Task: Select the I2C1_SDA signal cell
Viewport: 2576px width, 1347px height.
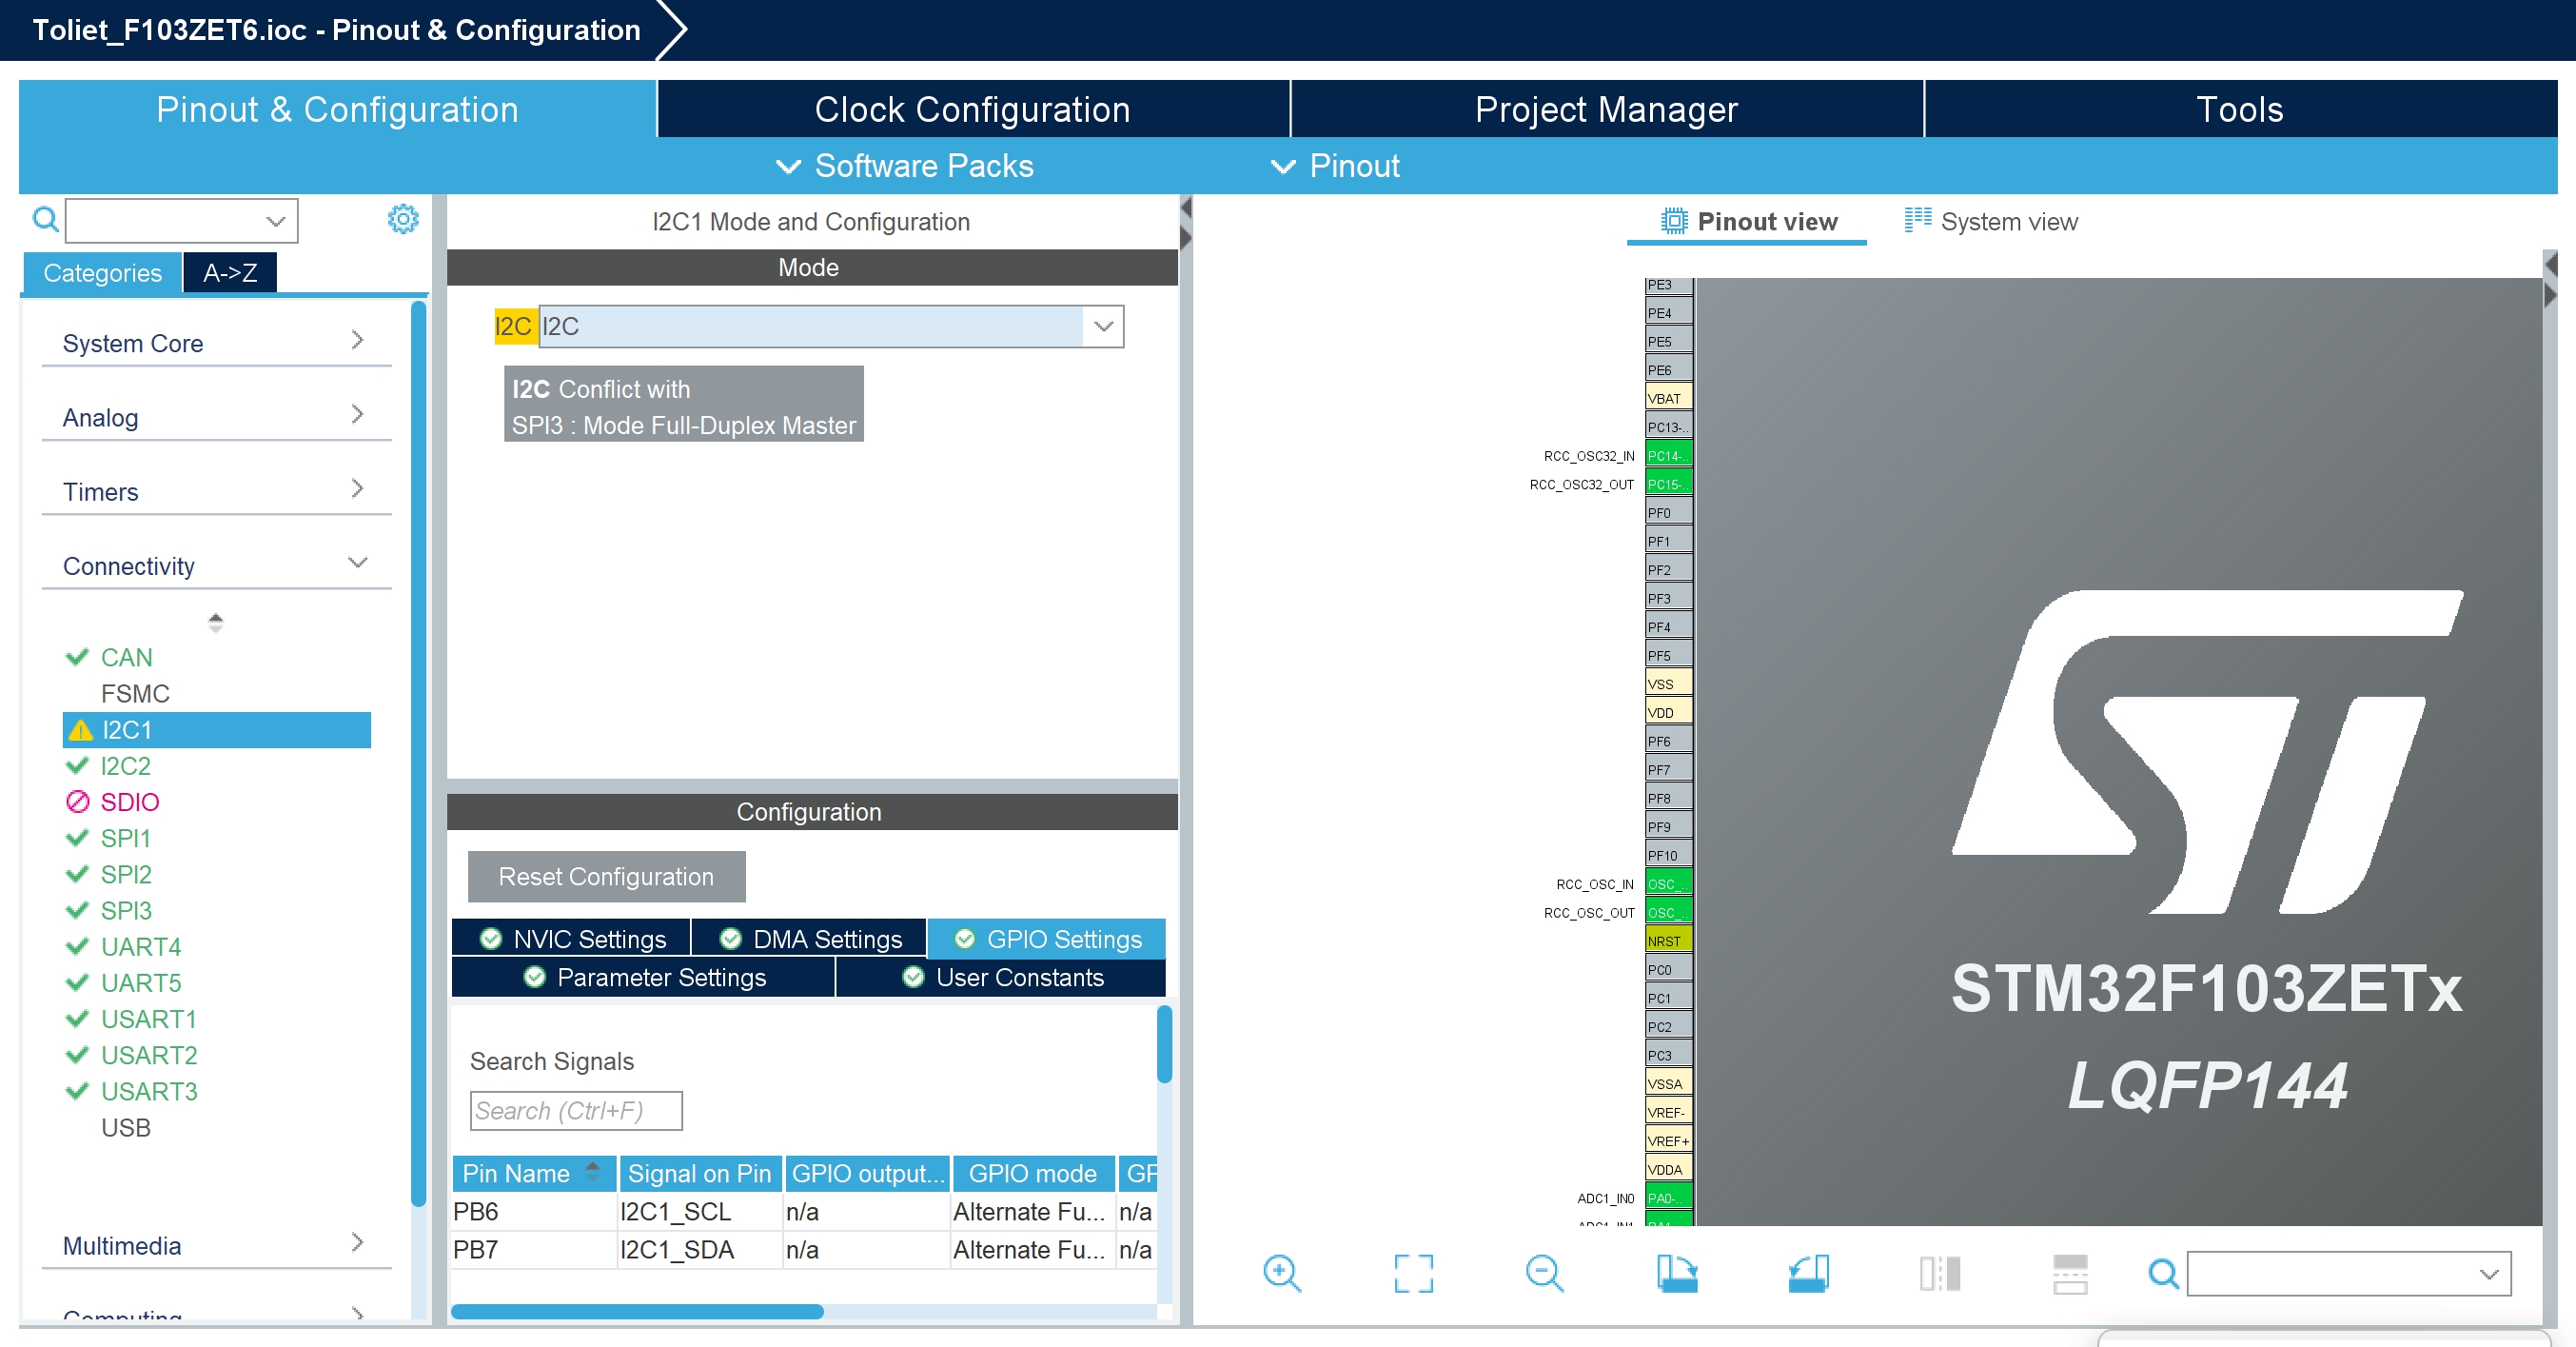Action: coord(700,1249)
